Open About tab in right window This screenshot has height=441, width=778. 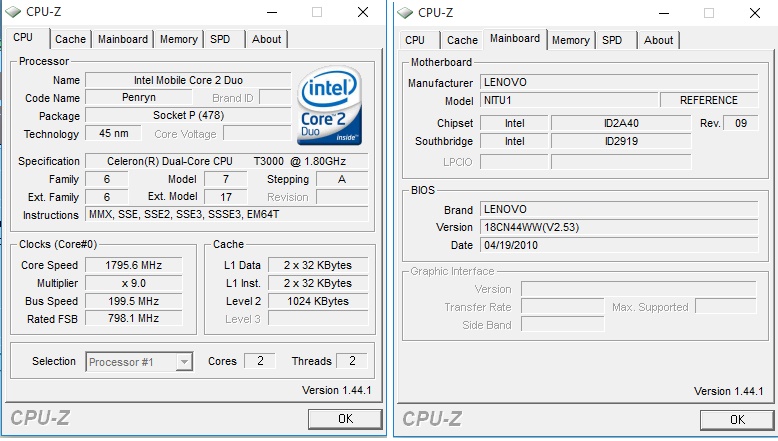click(658, 40)
